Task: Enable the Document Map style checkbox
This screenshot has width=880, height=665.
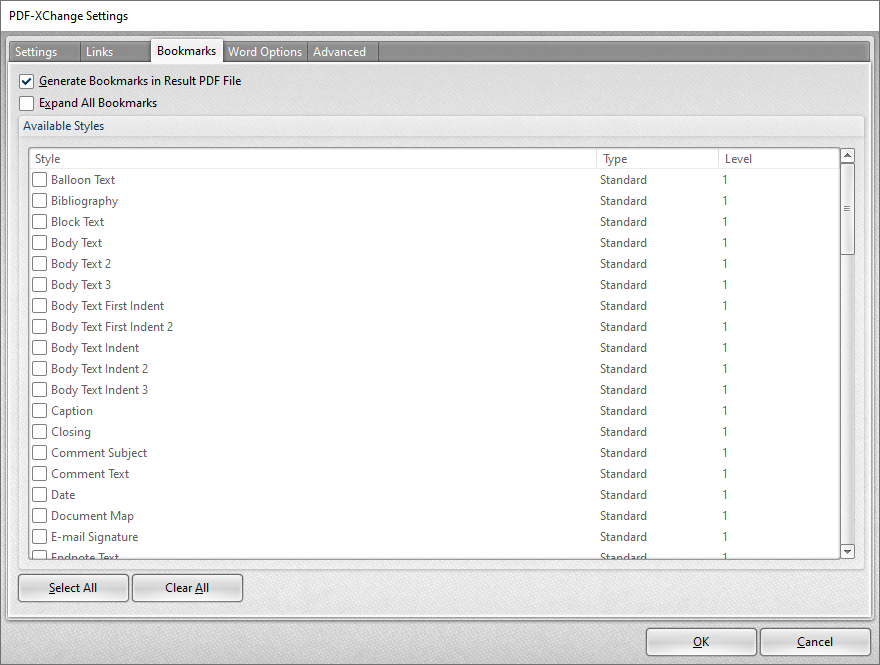Action: click(x=39, y=515)
